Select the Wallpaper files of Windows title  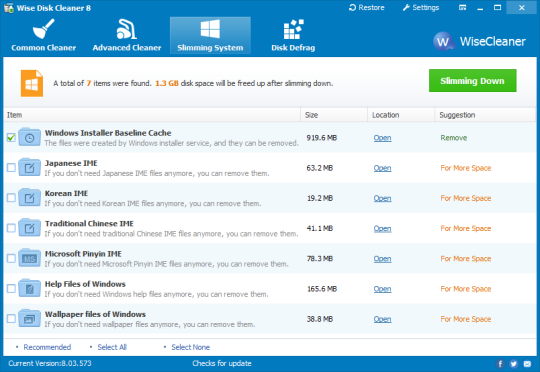95,314
